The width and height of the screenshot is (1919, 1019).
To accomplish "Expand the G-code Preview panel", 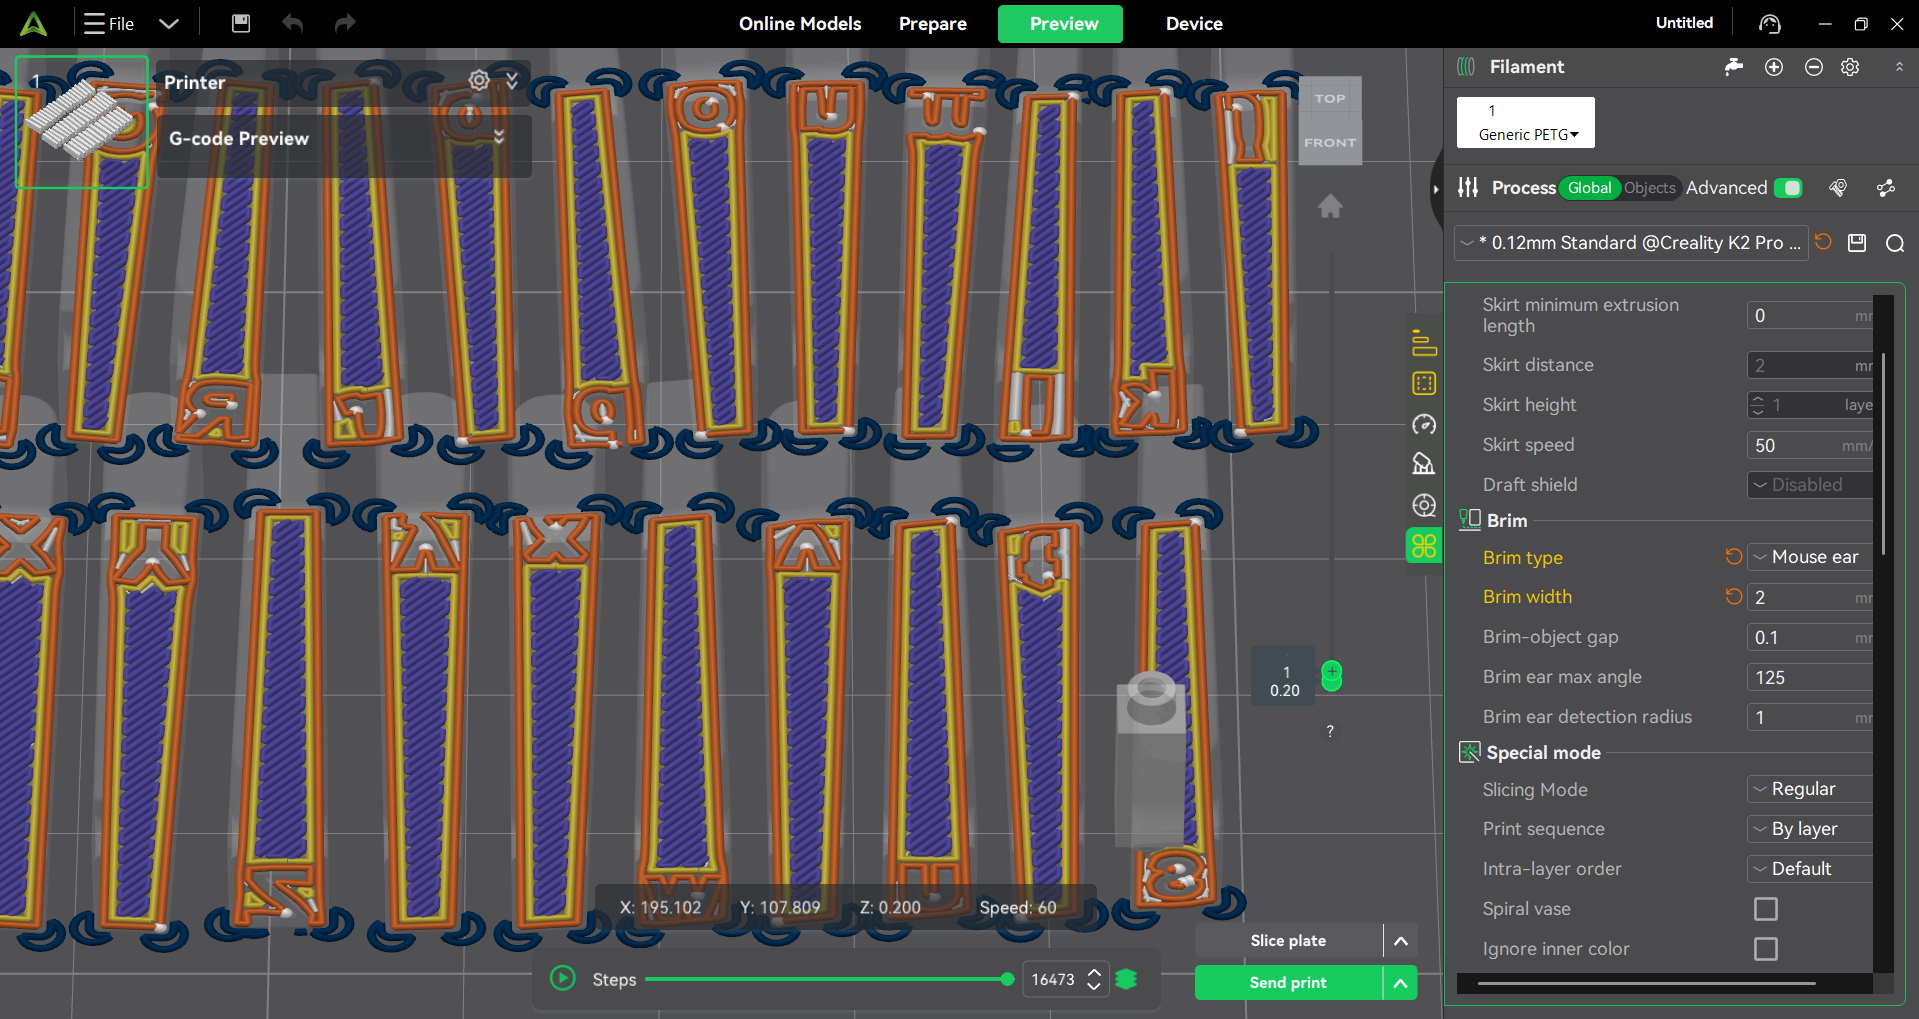I will [499, 137].
